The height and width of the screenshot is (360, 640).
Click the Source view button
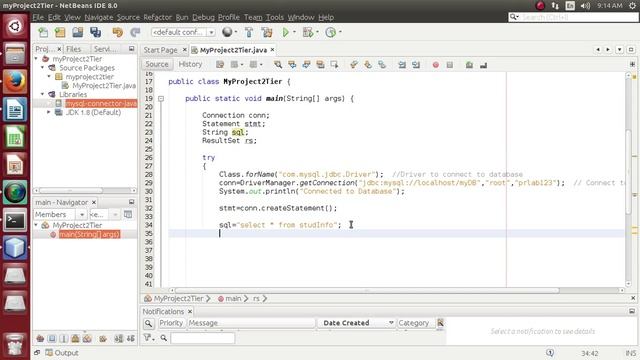tap(157, 64)
